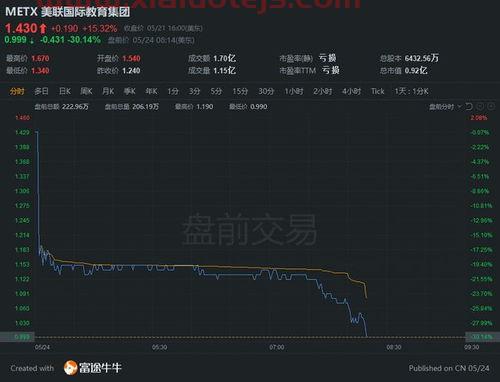The height and width of the screenshot is (382, 500).
Task: Click the 09:30 time axis label
Action: click(472, 347)
